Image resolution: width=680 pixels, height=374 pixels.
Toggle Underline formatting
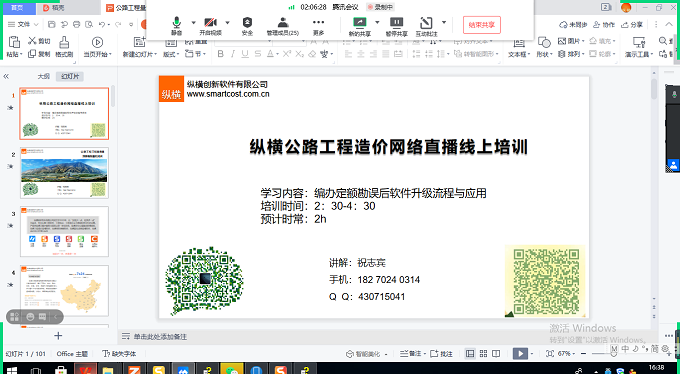coord(245,54)
